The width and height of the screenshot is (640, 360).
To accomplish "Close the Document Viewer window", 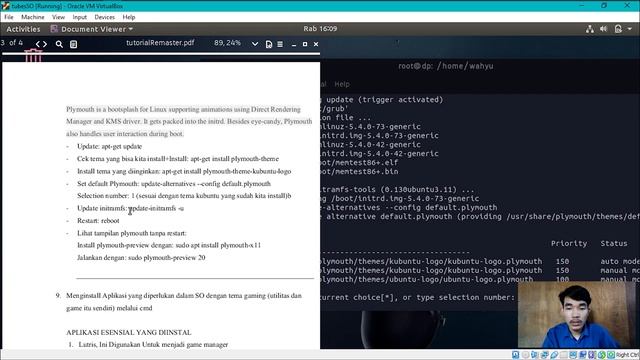I will point(316,44).
